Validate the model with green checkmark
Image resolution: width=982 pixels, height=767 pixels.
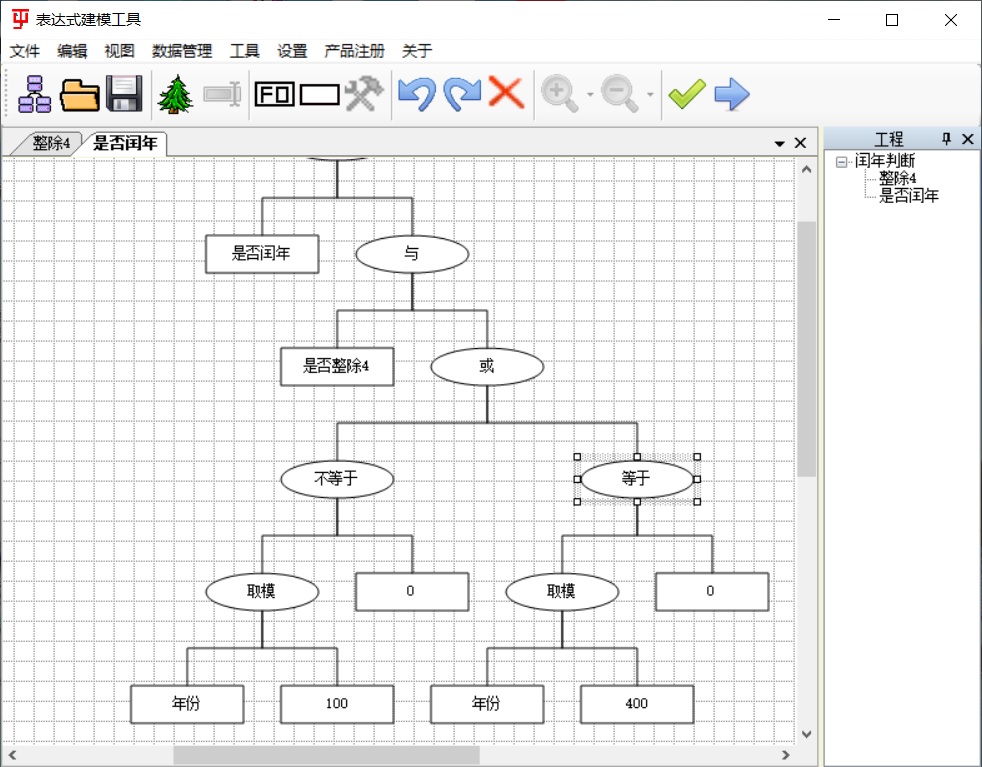(687, 94)
